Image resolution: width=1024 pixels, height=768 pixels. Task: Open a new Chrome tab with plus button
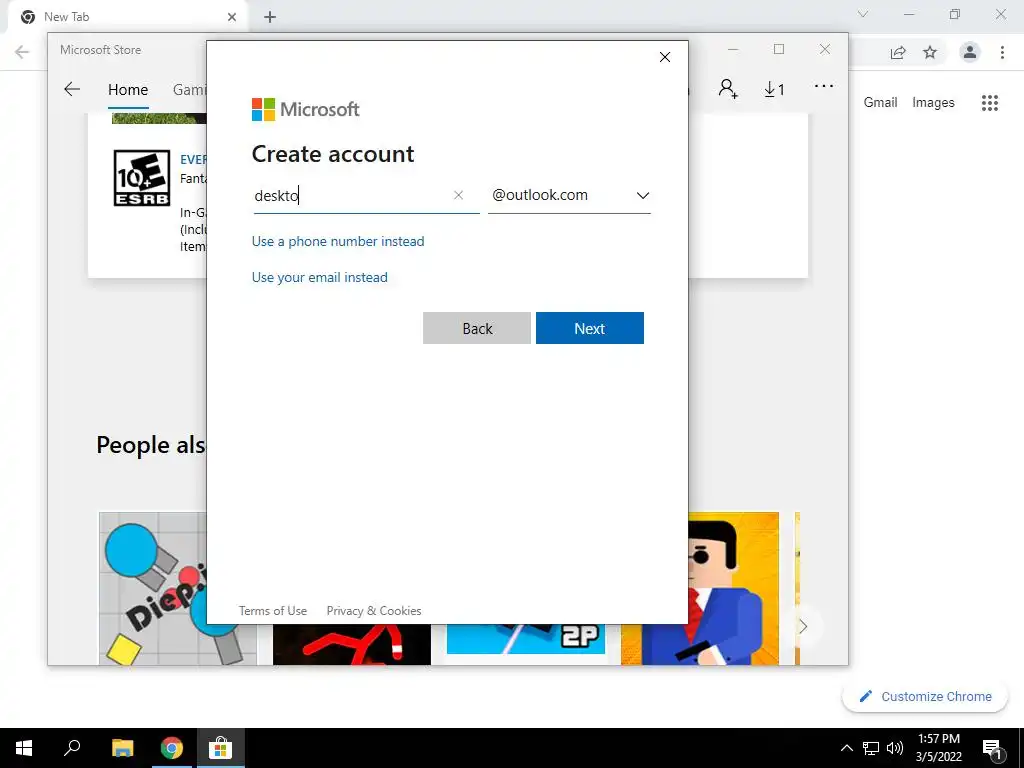coord(270,17)
